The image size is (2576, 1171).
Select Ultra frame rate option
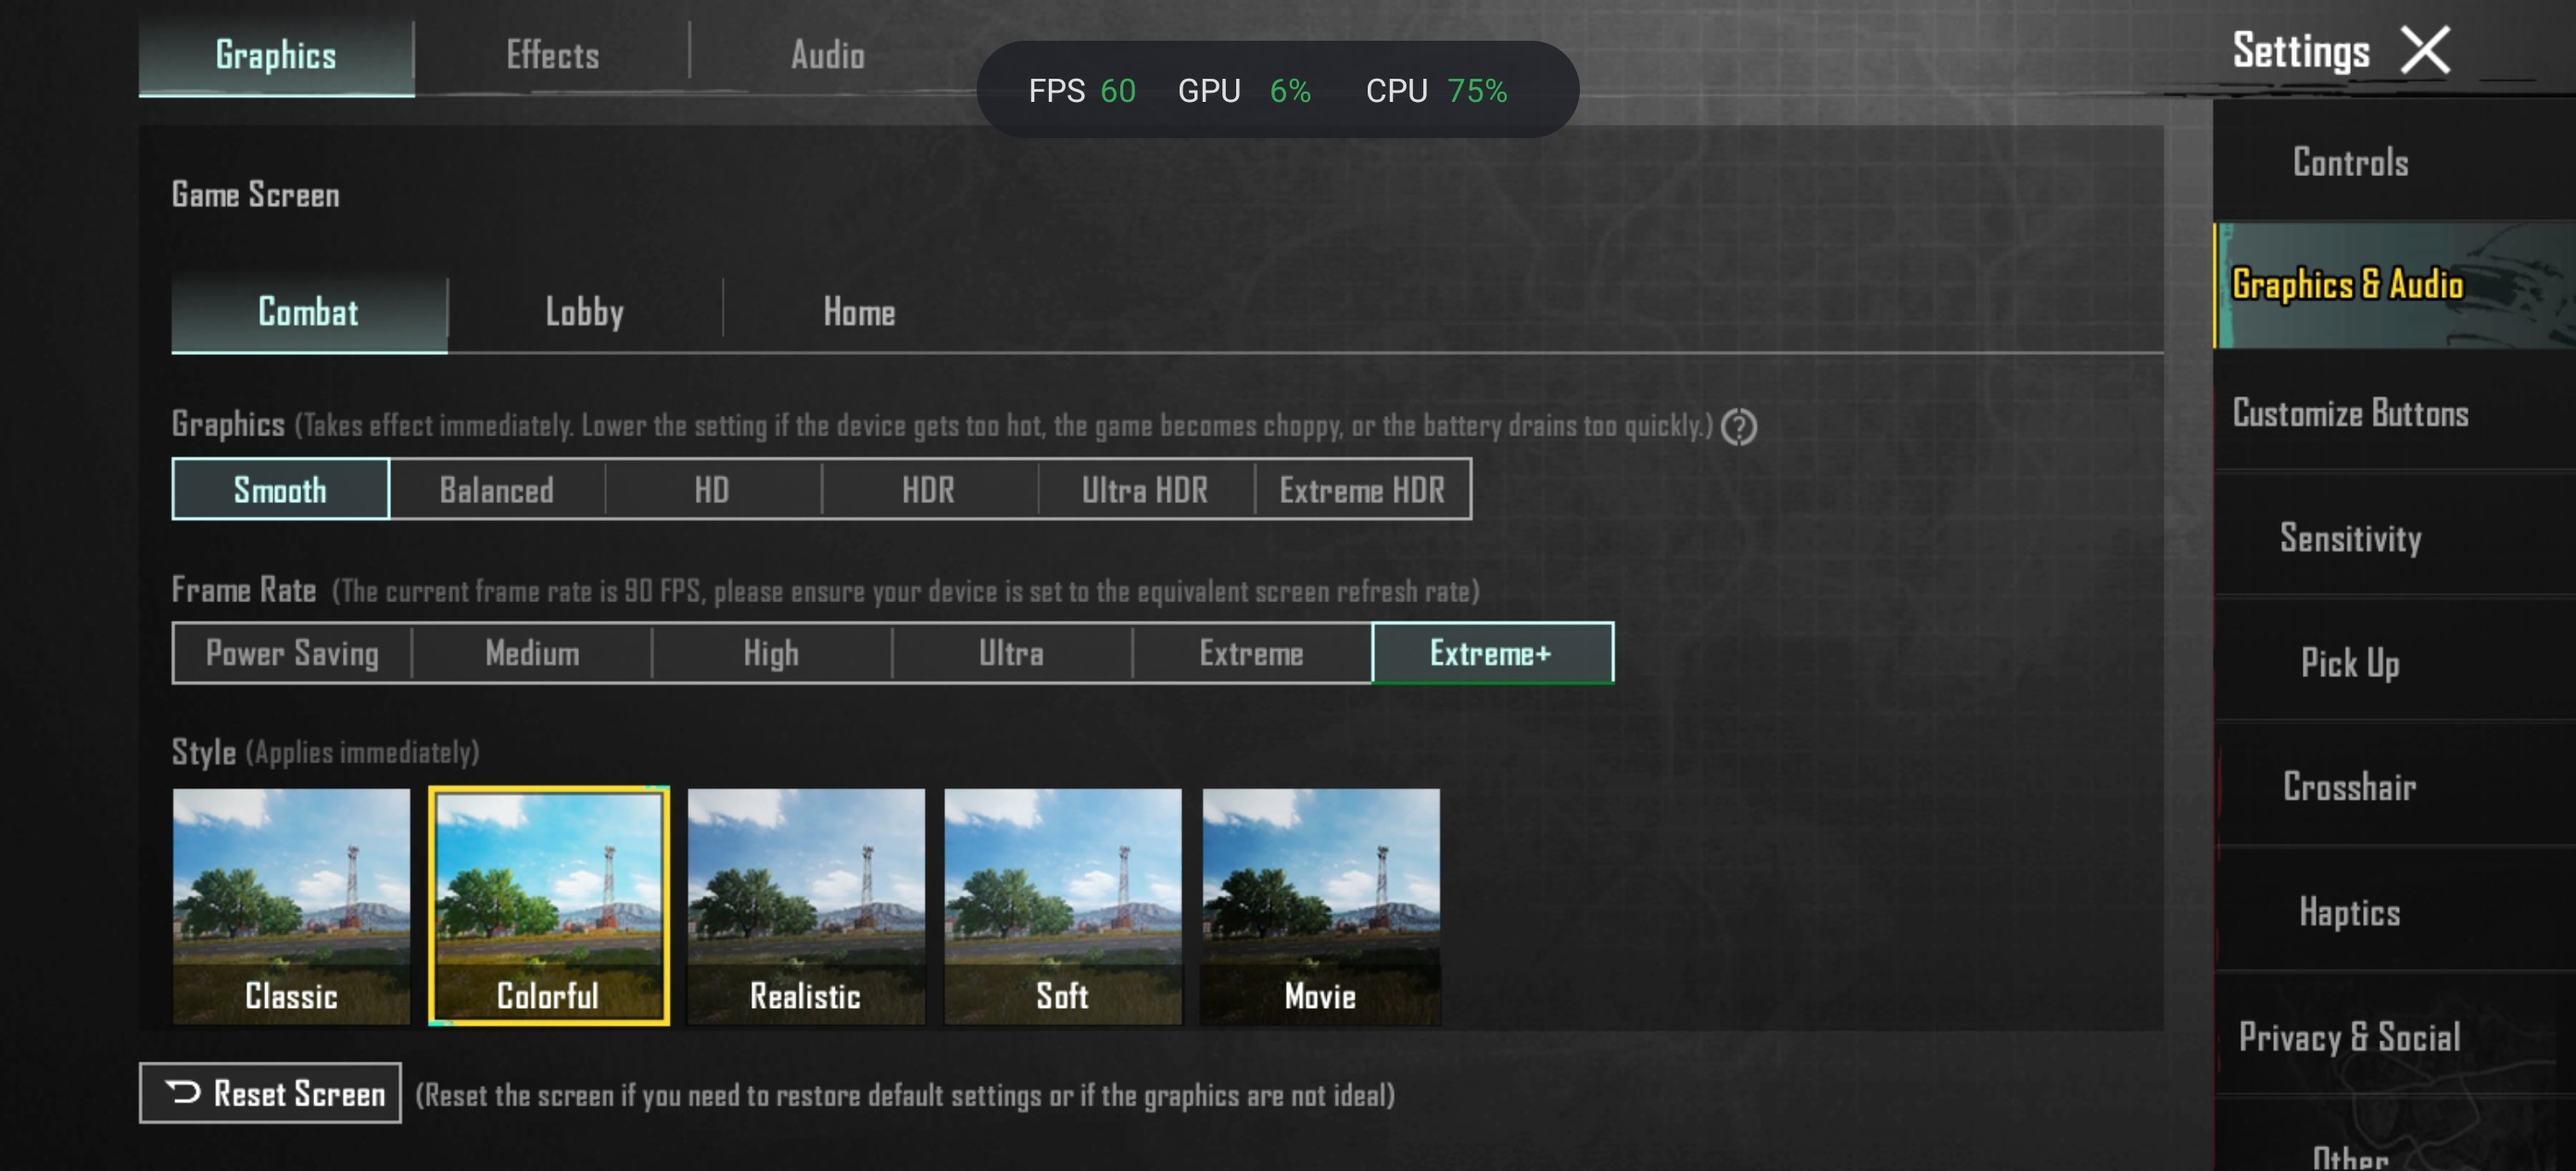coord(1011,653)
